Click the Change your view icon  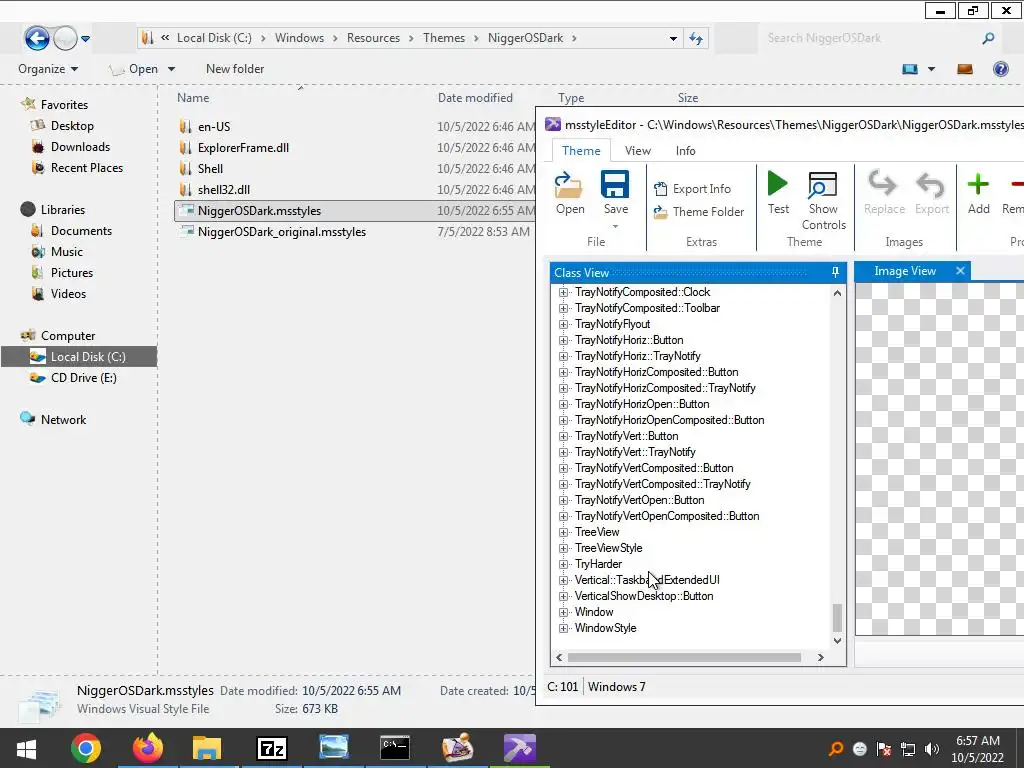[x=910, y=69]
